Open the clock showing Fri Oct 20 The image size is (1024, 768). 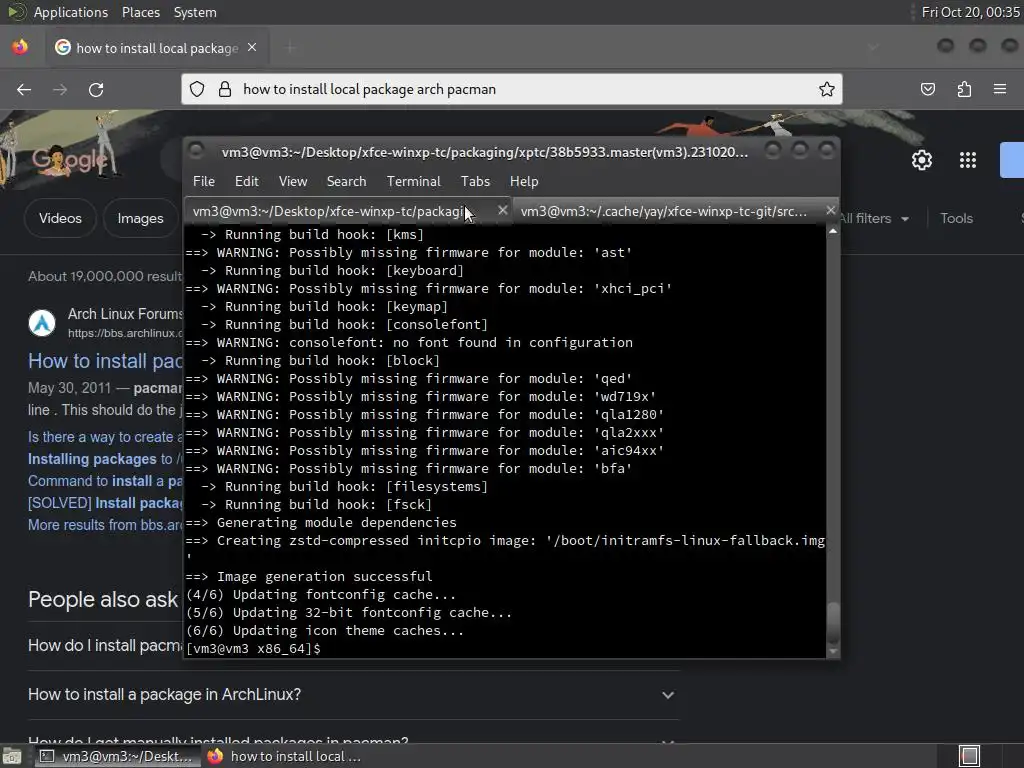[x=970, y=12]
